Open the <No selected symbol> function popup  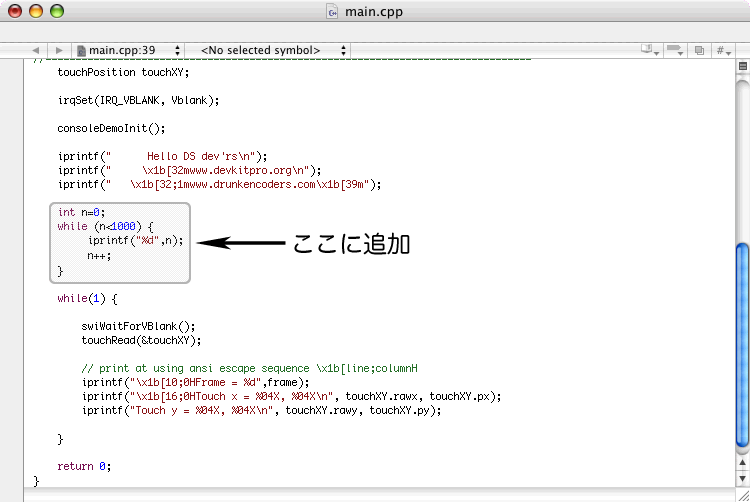coord(268,50)
